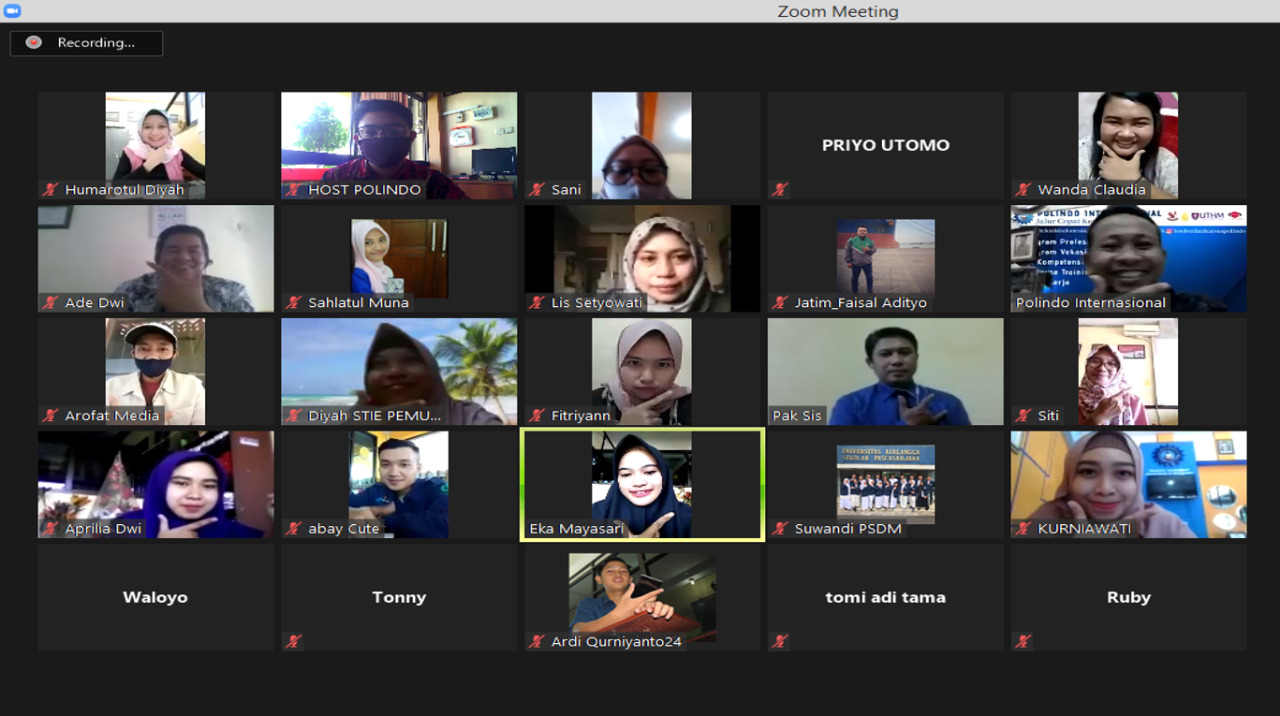
Task: Click muted mic icon on PRIYO UTOMO tile
Action: 780,189
